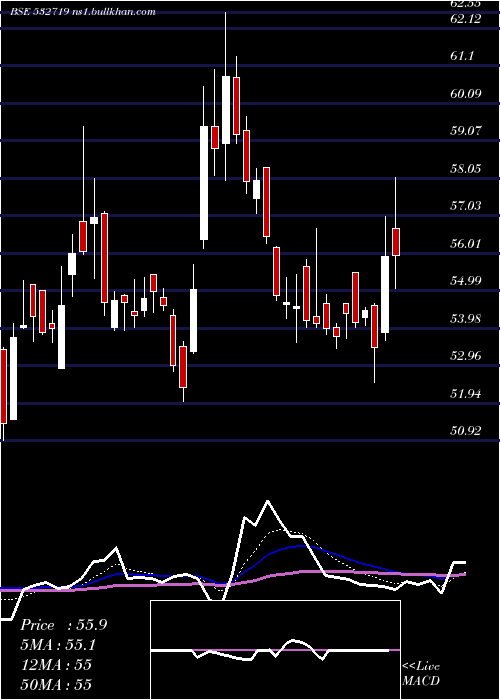
Task: Select the 61.1 price axis label
Action: [462, 56]
